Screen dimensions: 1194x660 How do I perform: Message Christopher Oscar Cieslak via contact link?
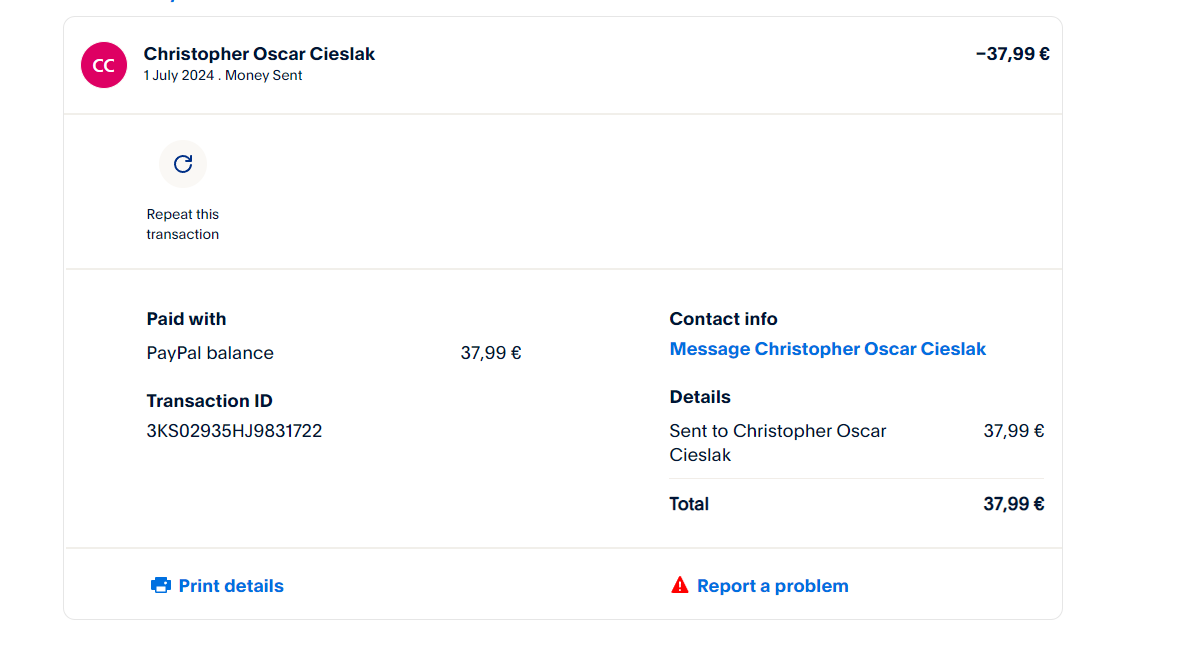click(827, 349)
